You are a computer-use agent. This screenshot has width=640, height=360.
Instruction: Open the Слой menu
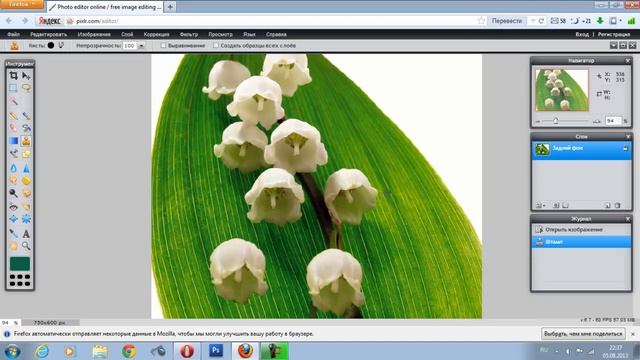click(127, 34)
